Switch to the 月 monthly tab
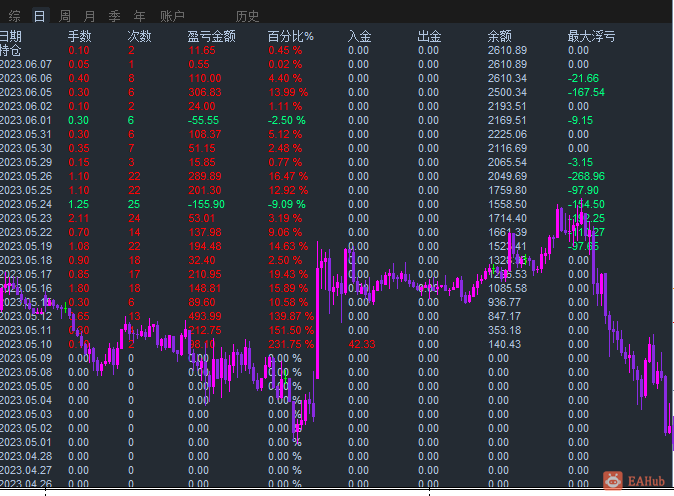The image size is (674, 496). tap(90, 16)
